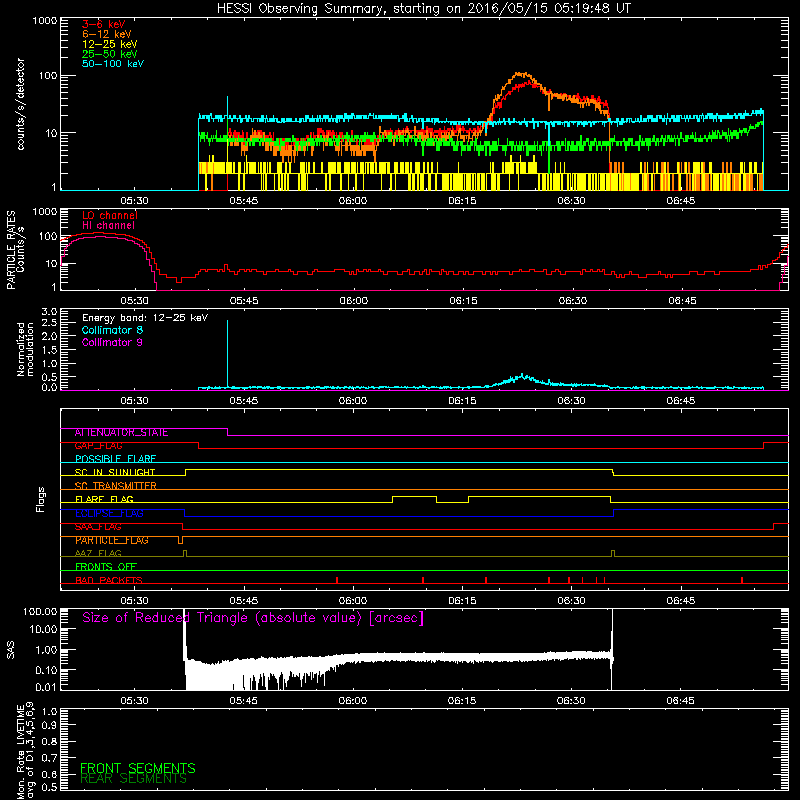Click the 'REAR SEGMENTS' legend label
The image size is (800, 800).
point(134,779)
